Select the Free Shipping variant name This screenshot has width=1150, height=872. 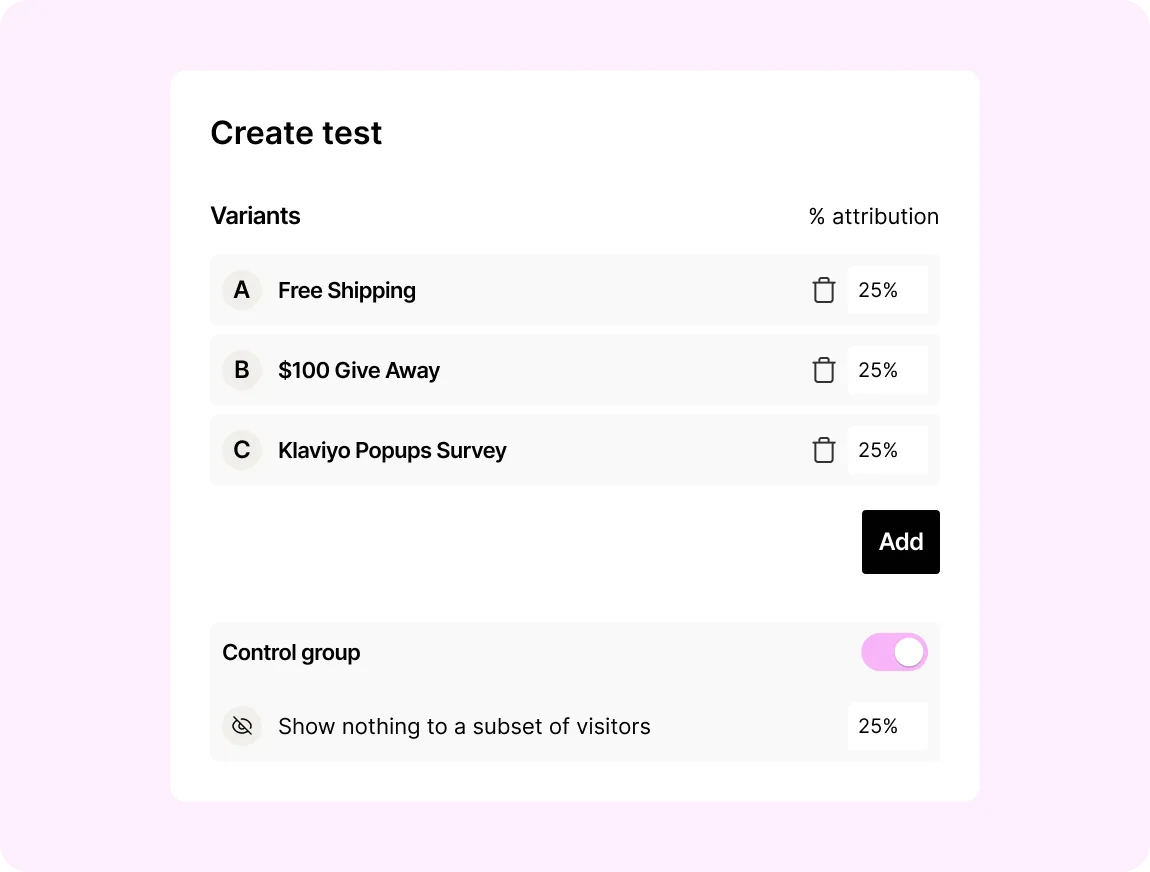click(x=346, y=290)
